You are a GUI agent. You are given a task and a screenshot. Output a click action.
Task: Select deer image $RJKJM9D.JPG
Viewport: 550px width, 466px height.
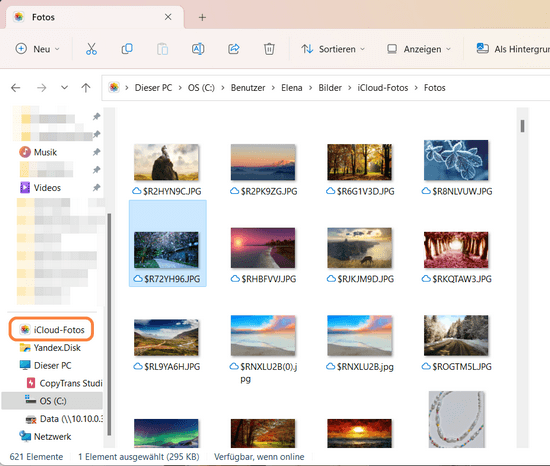[x=359, y=248]
